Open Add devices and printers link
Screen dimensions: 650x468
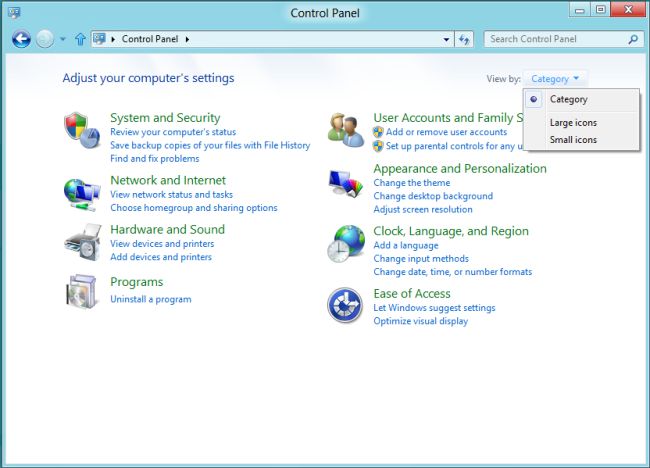pyautogui.click(x=161, y=257)
